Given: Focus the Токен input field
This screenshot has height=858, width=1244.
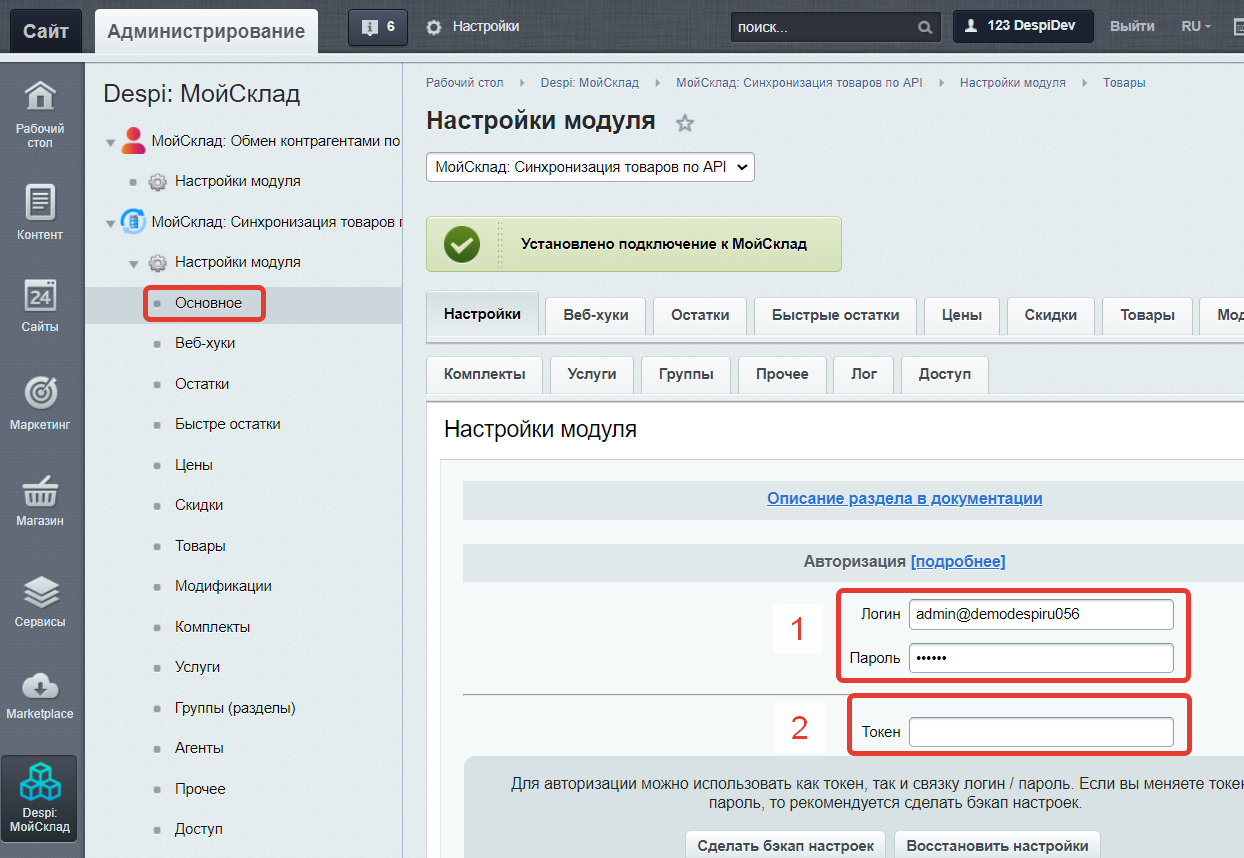Looking at the screenshot, I should tap(1041, 732).
